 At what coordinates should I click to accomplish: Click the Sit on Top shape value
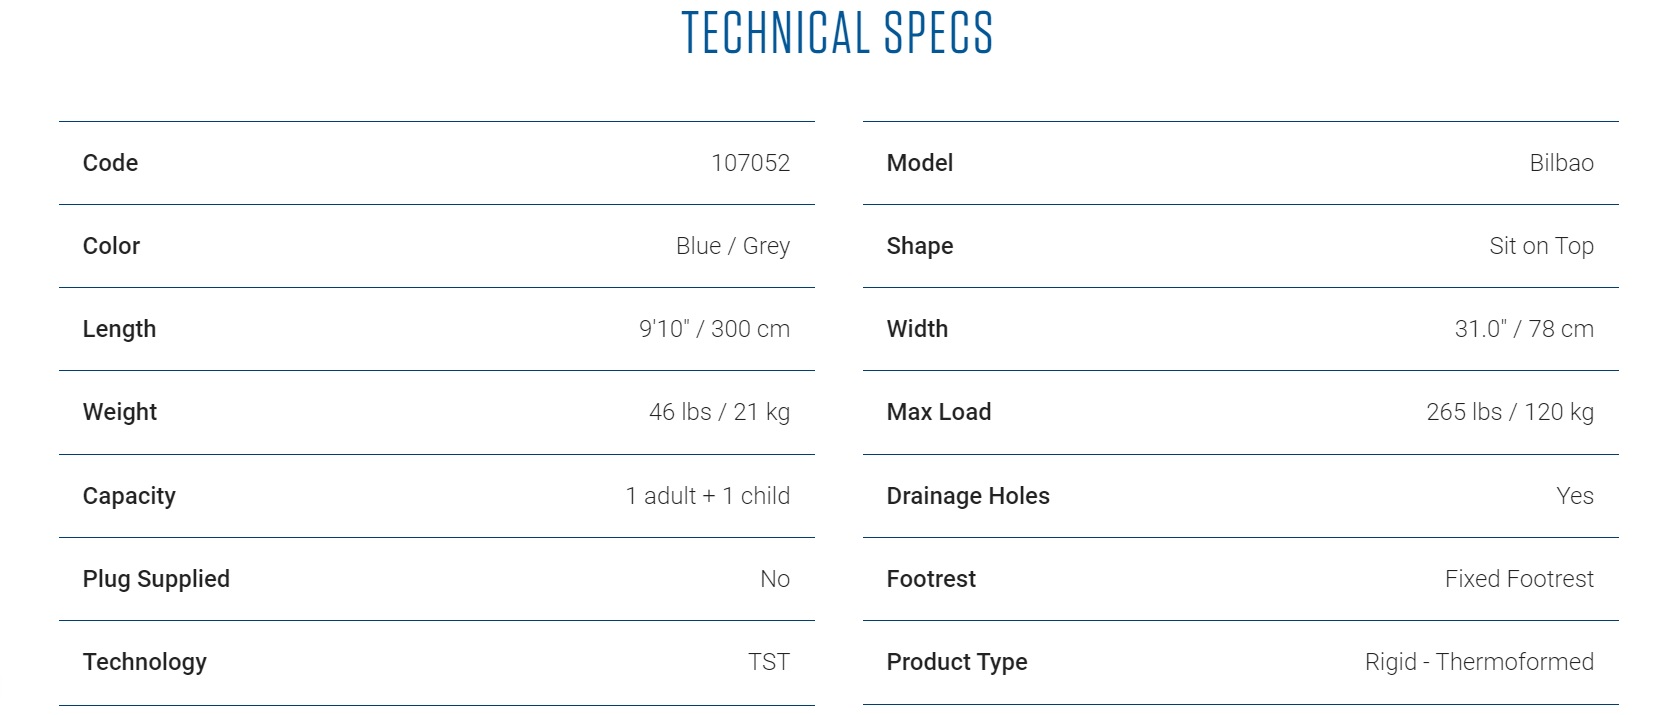coord(1541,246)
